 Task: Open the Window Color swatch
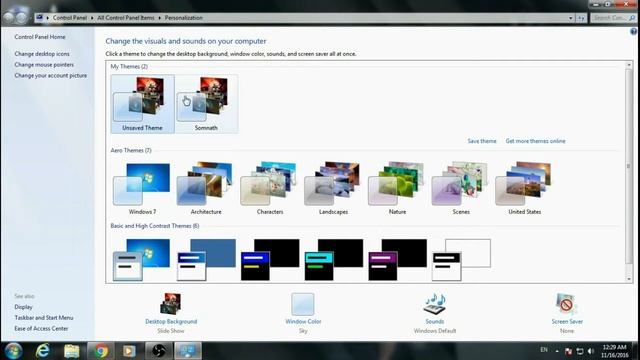coord(303,304)
